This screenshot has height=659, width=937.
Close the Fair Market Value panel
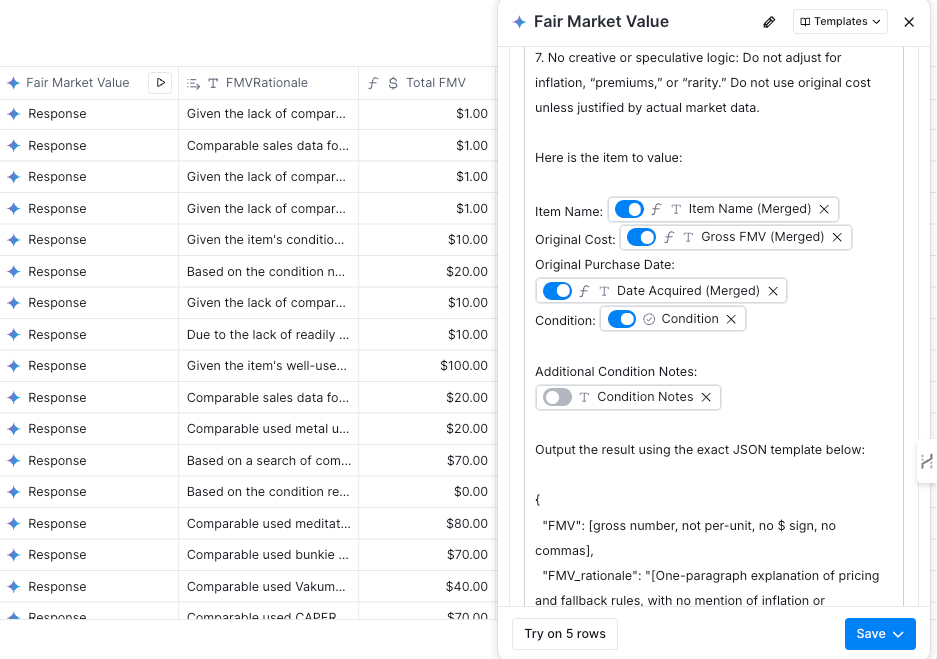[x=909, y=22]
